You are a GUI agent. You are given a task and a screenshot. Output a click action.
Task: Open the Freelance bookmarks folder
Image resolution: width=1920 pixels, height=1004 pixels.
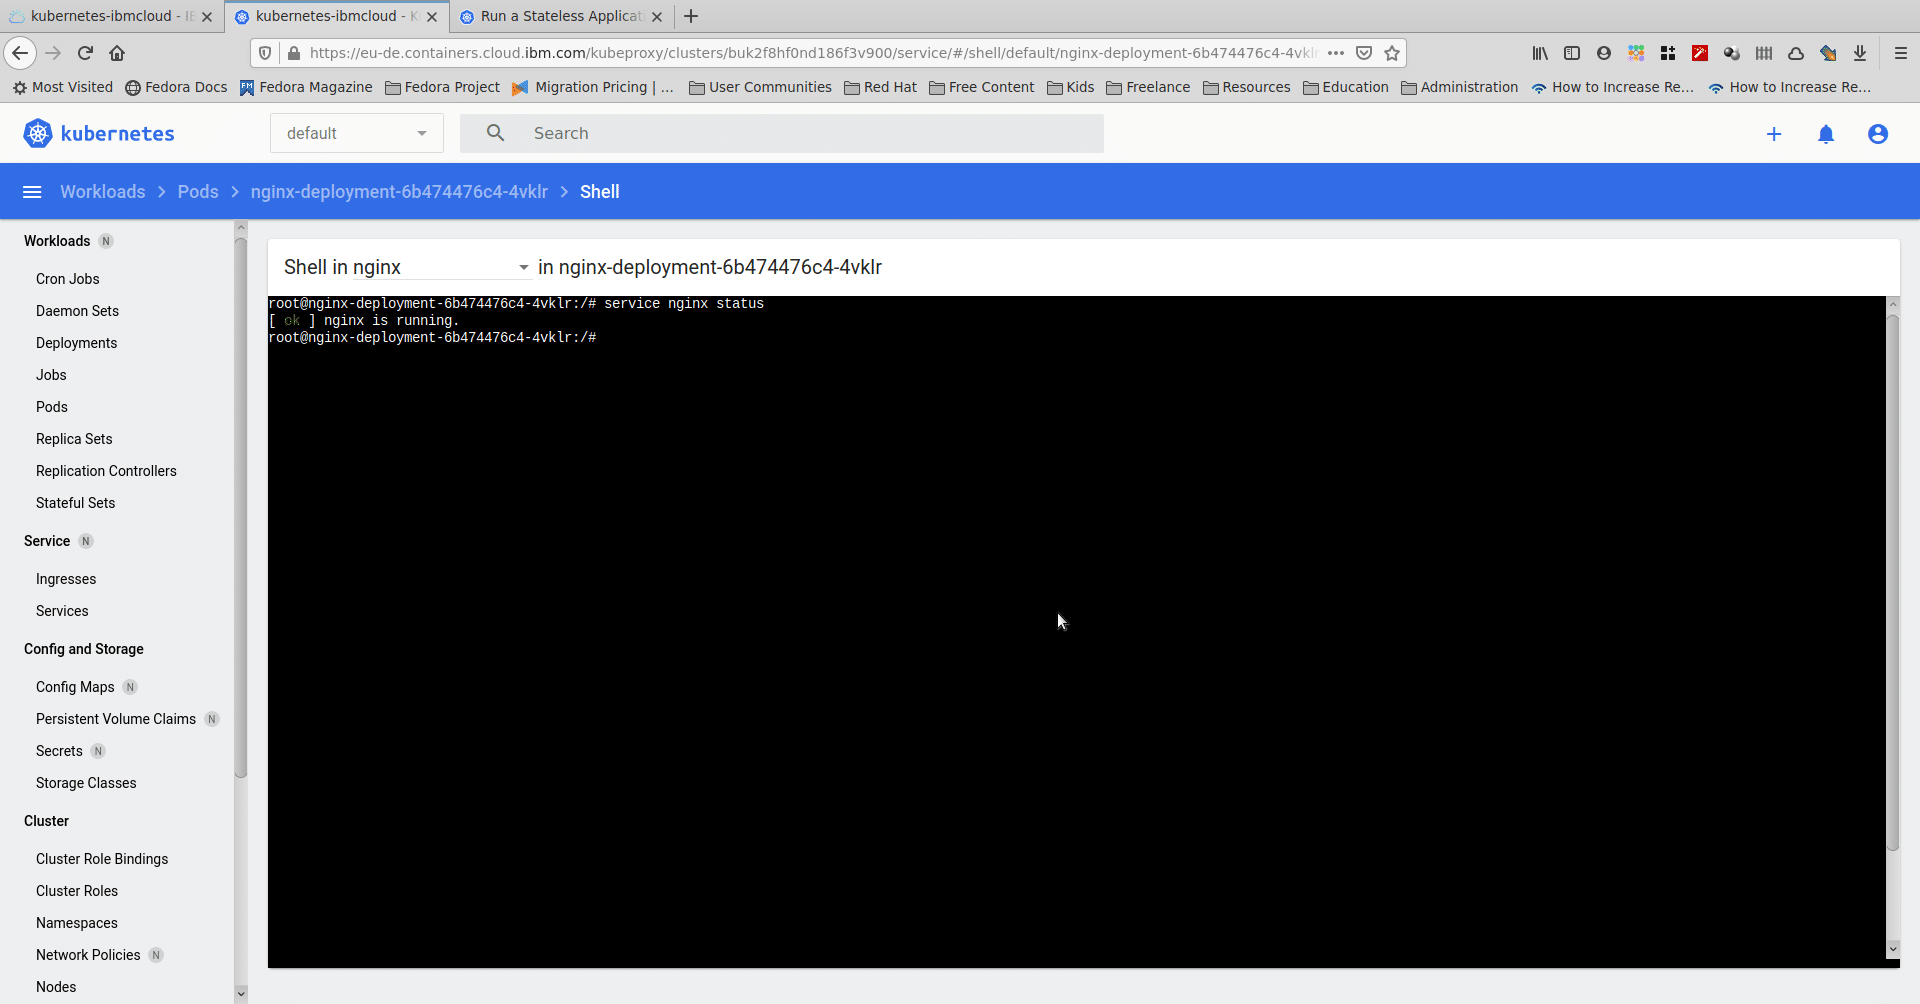click(x=1148, y=87)
